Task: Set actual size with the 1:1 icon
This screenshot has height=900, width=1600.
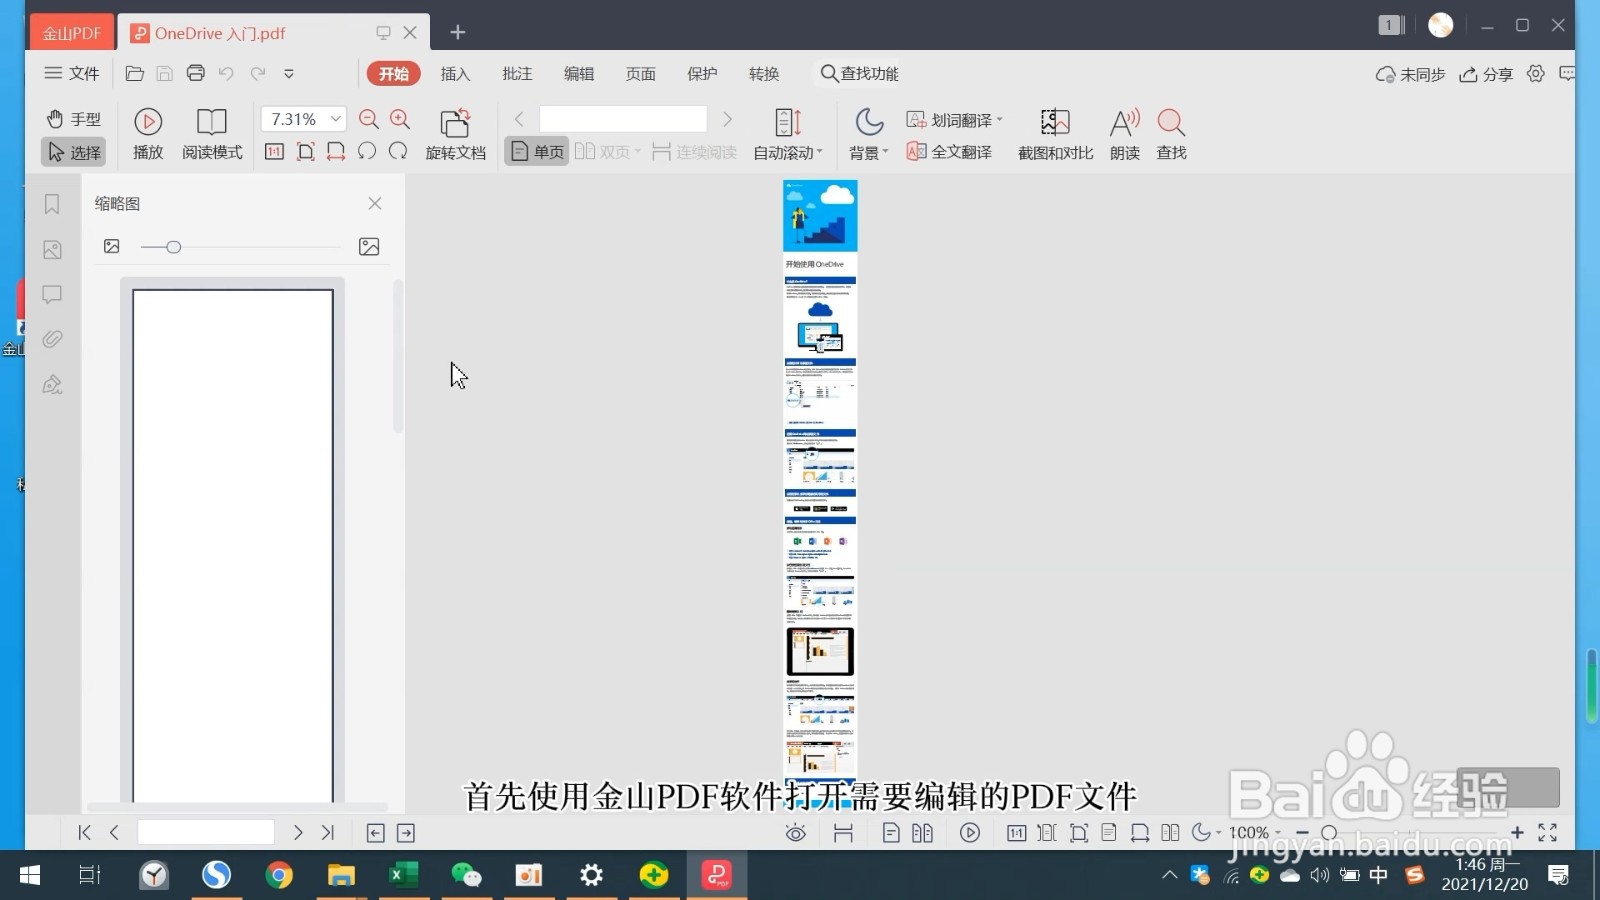Action: click(274, 152)
